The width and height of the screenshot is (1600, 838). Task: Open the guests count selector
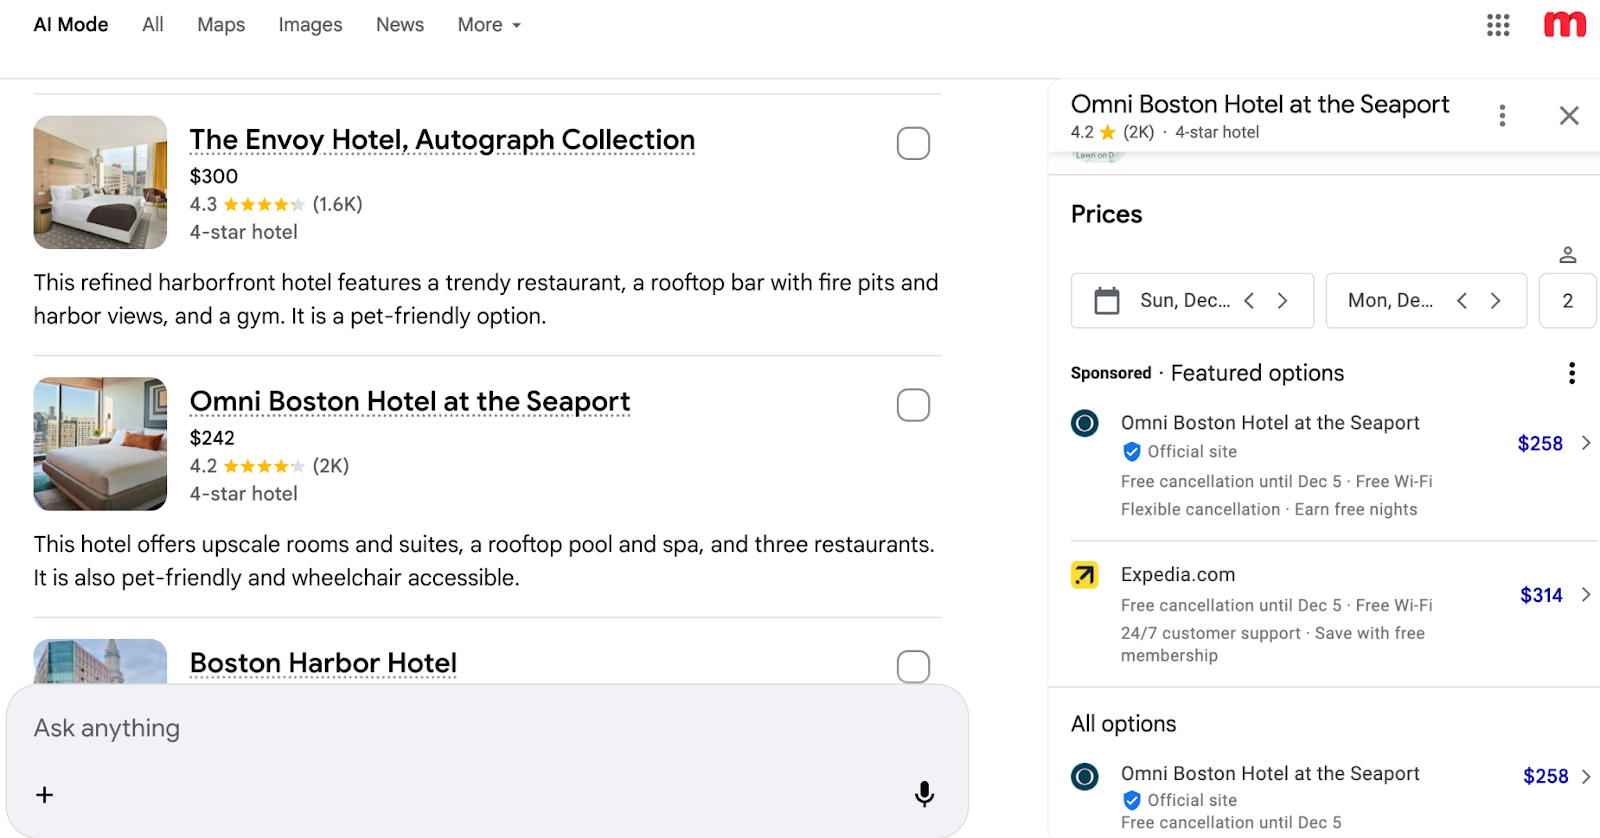(1567, 301)
